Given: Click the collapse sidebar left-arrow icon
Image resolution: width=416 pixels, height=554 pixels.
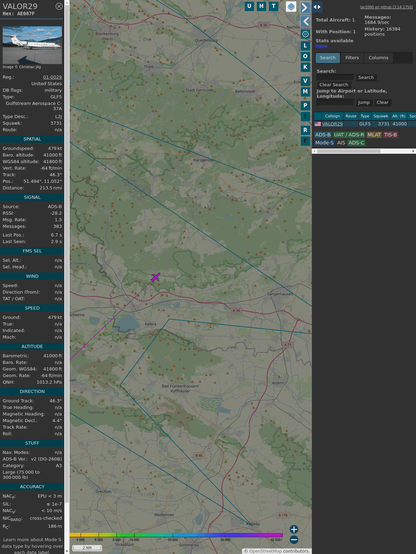Looking at the screenshot, I should click(x=305, y=21).
